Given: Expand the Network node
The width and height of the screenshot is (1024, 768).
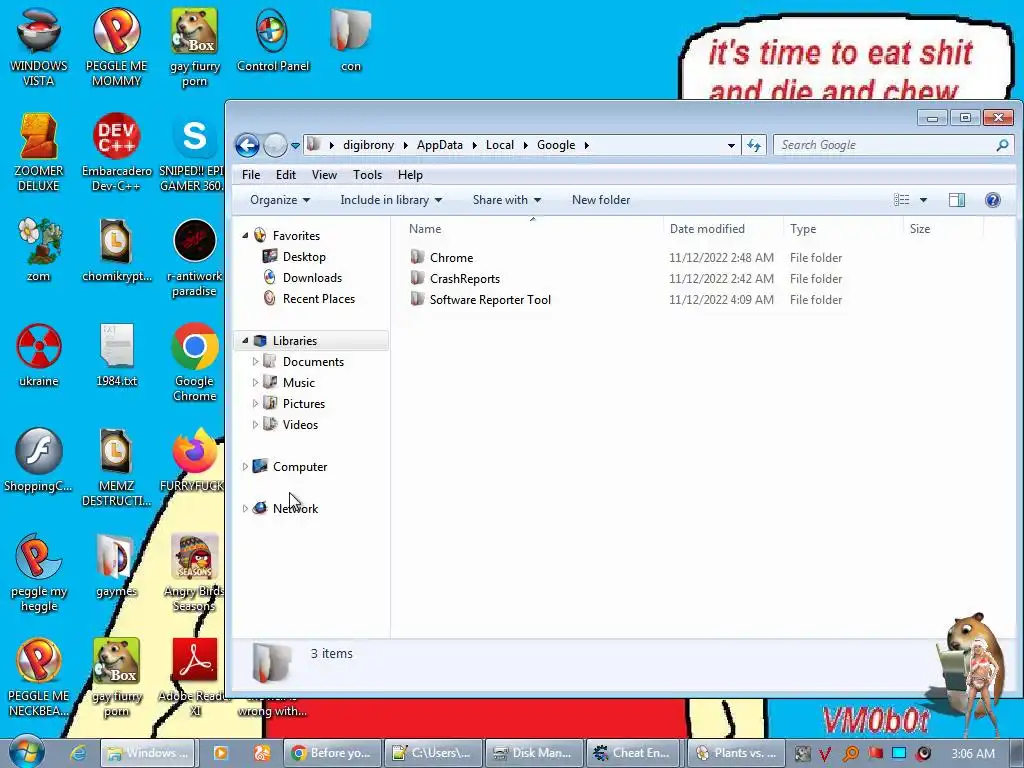Looking at the screenshot, I should click(245, 508).
